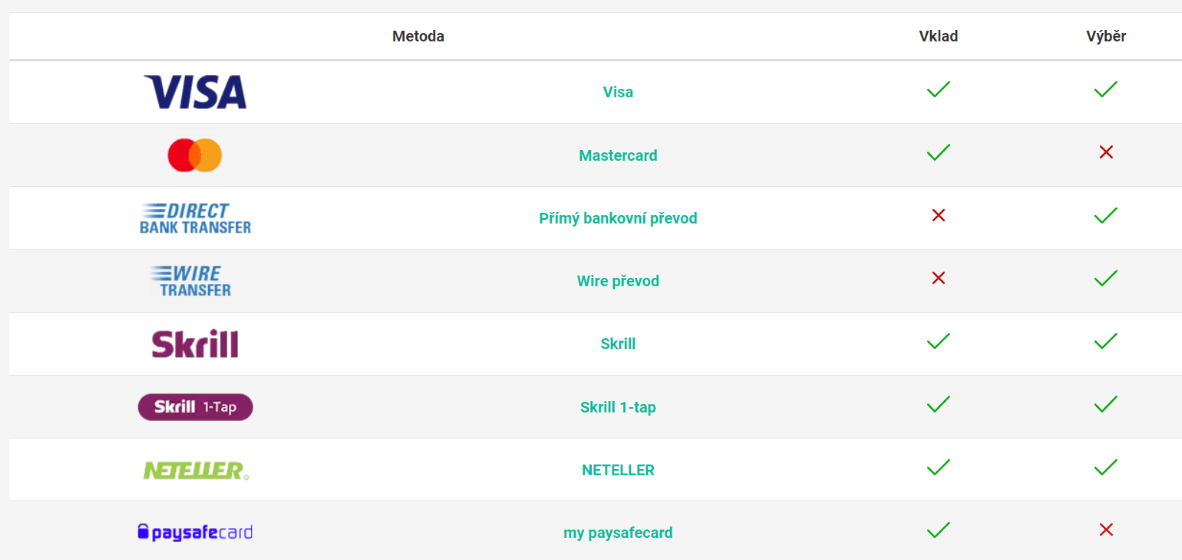
Task: Click the Wire Transfer logo
Action: (x=195, y=281)
